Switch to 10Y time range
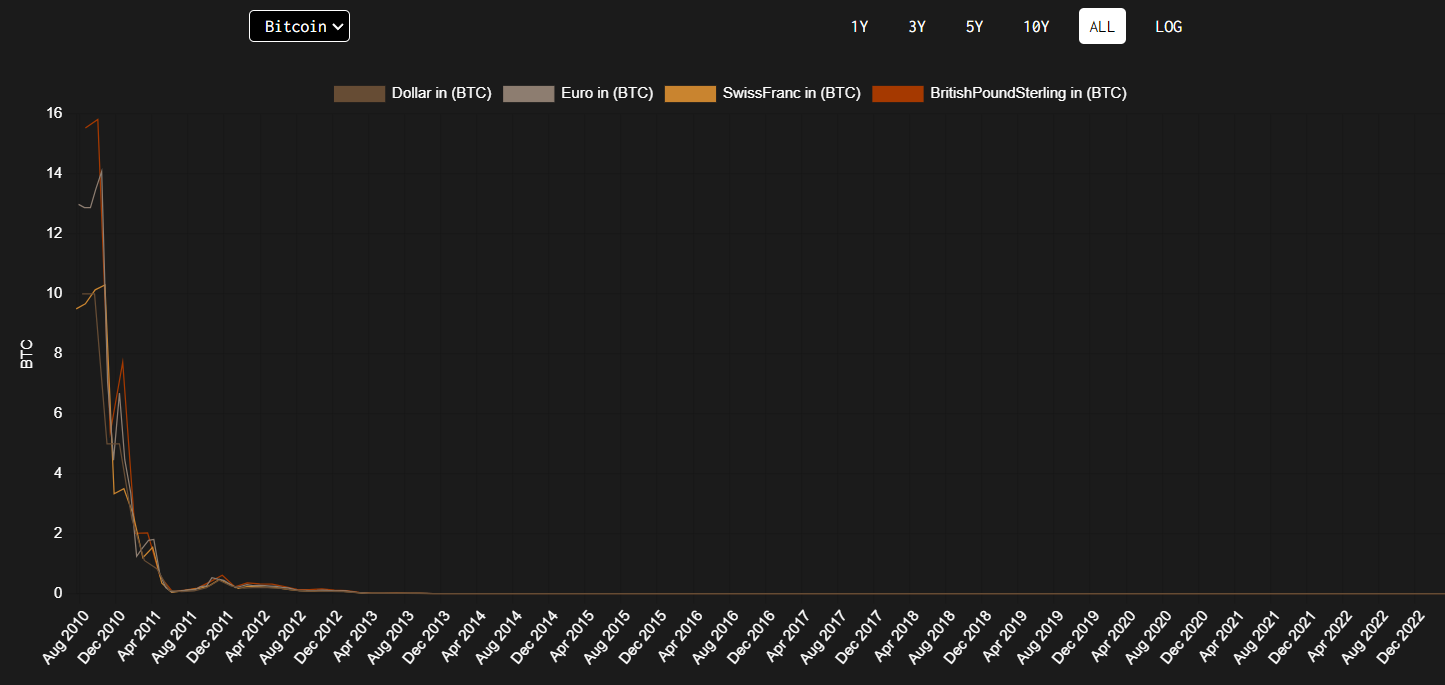The image size is (1445, 685). 1036,27
